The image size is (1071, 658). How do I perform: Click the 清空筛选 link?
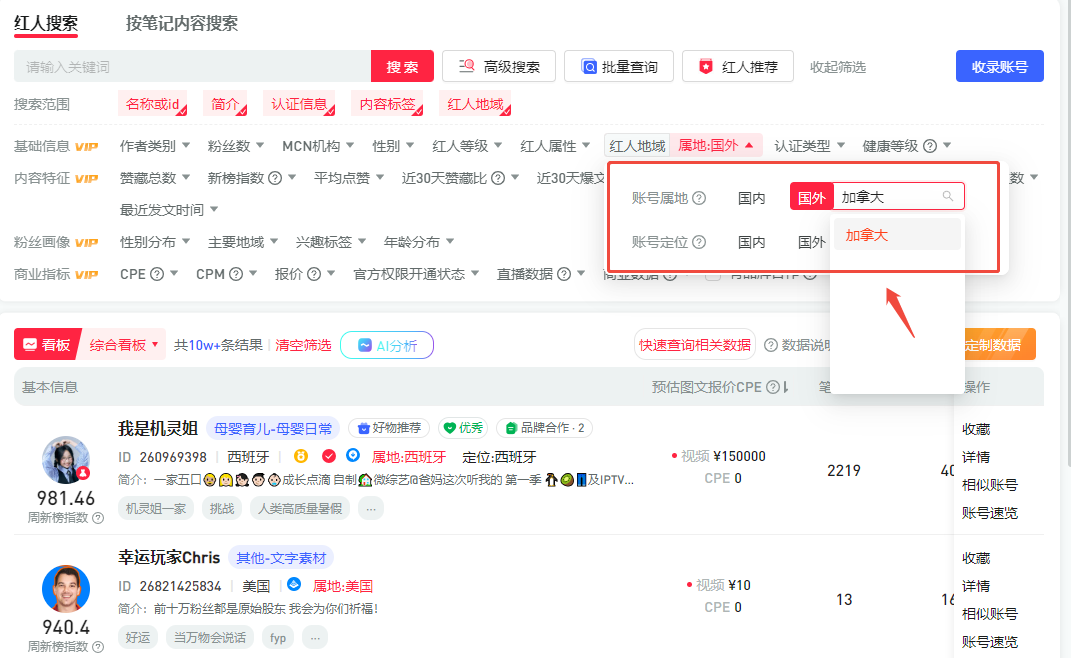tap(303, 345)
